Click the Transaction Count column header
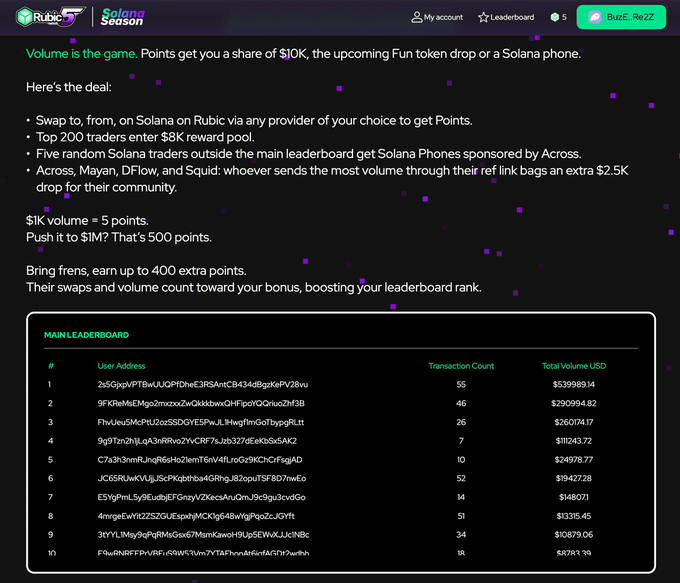 [461, 366]
